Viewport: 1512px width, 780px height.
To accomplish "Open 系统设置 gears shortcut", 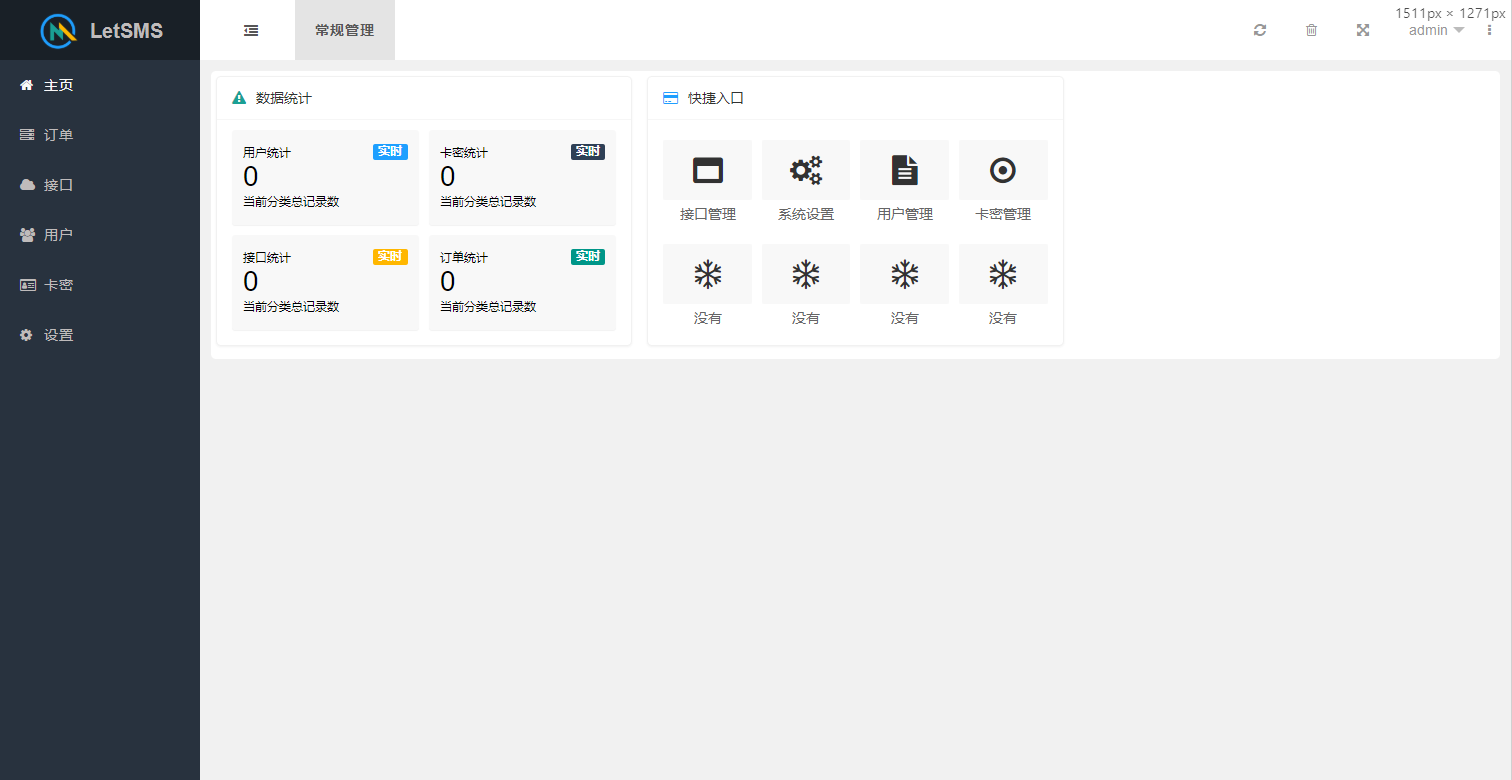I will point(805,171).
